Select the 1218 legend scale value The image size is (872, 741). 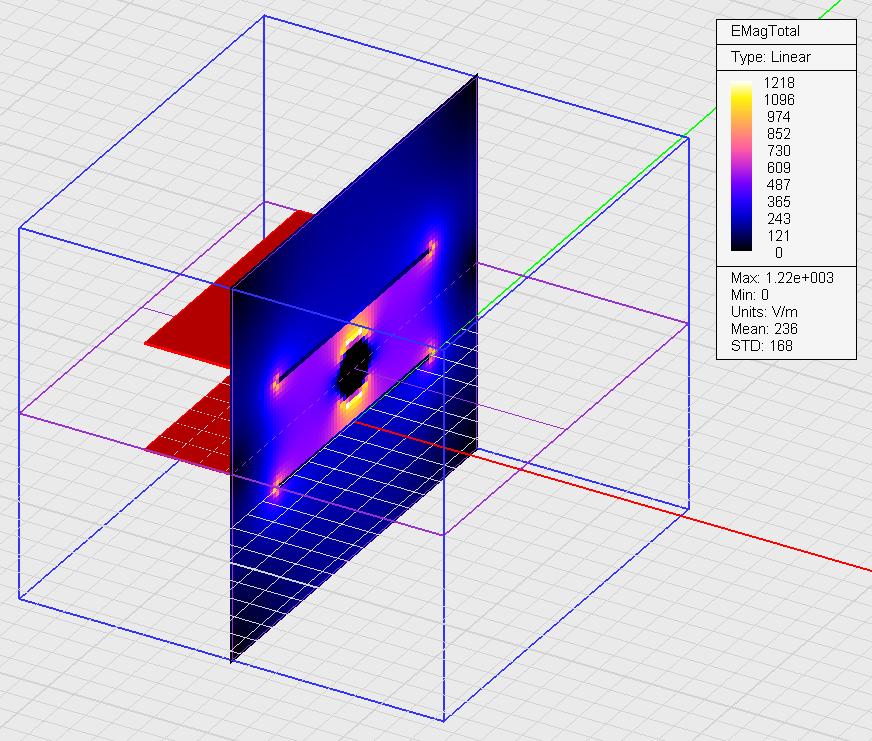pyautogui.click(x=777, y=83)
